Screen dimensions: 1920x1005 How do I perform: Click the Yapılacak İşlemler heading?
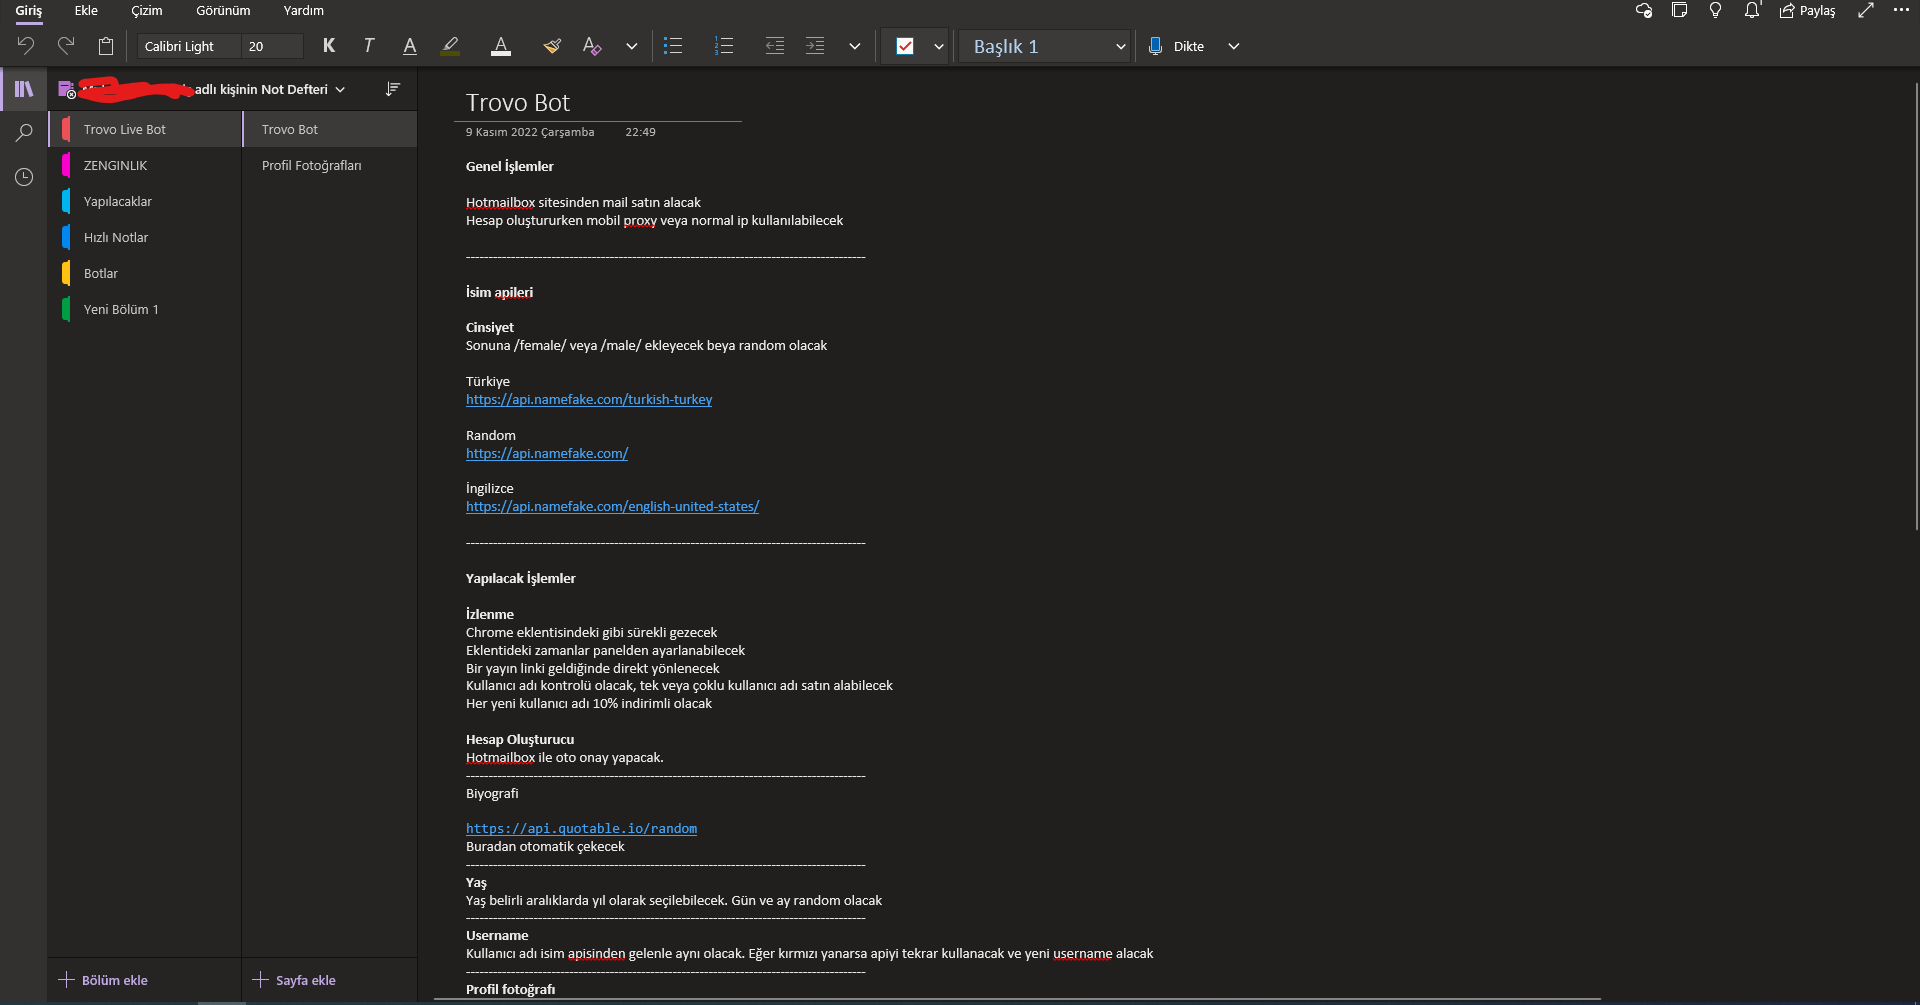[521, 578]
